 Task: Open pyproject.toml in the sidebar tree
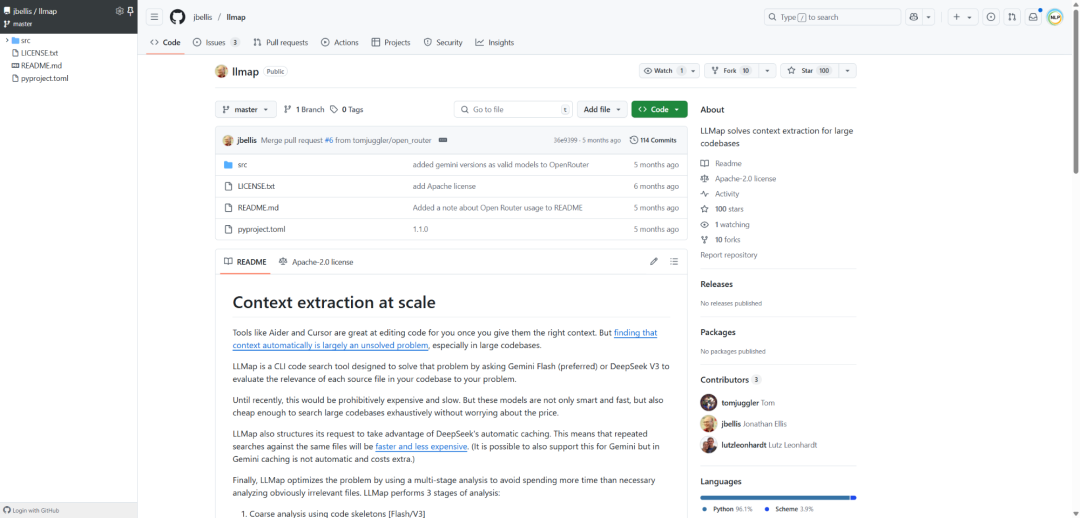(x=40, y=79)
